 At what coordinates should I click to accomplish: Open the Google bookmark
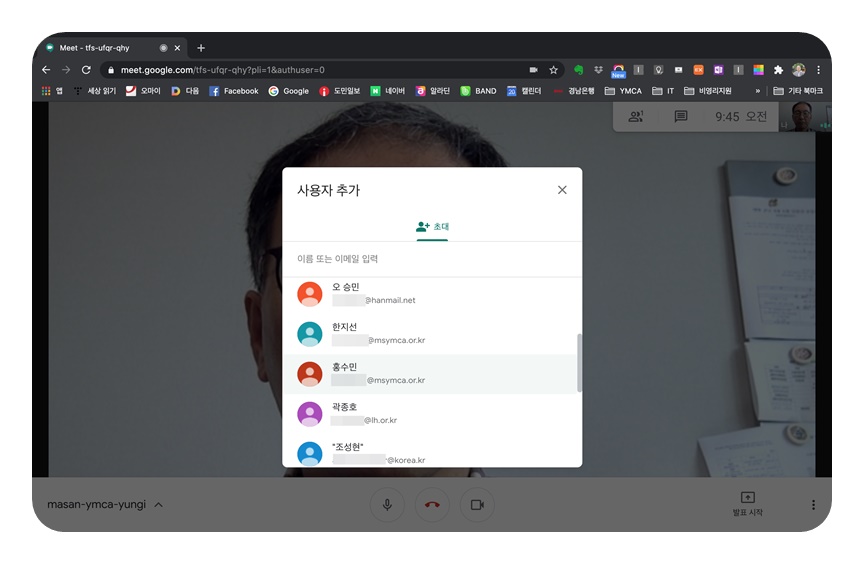pyautogui.click(x=289, y=91)
